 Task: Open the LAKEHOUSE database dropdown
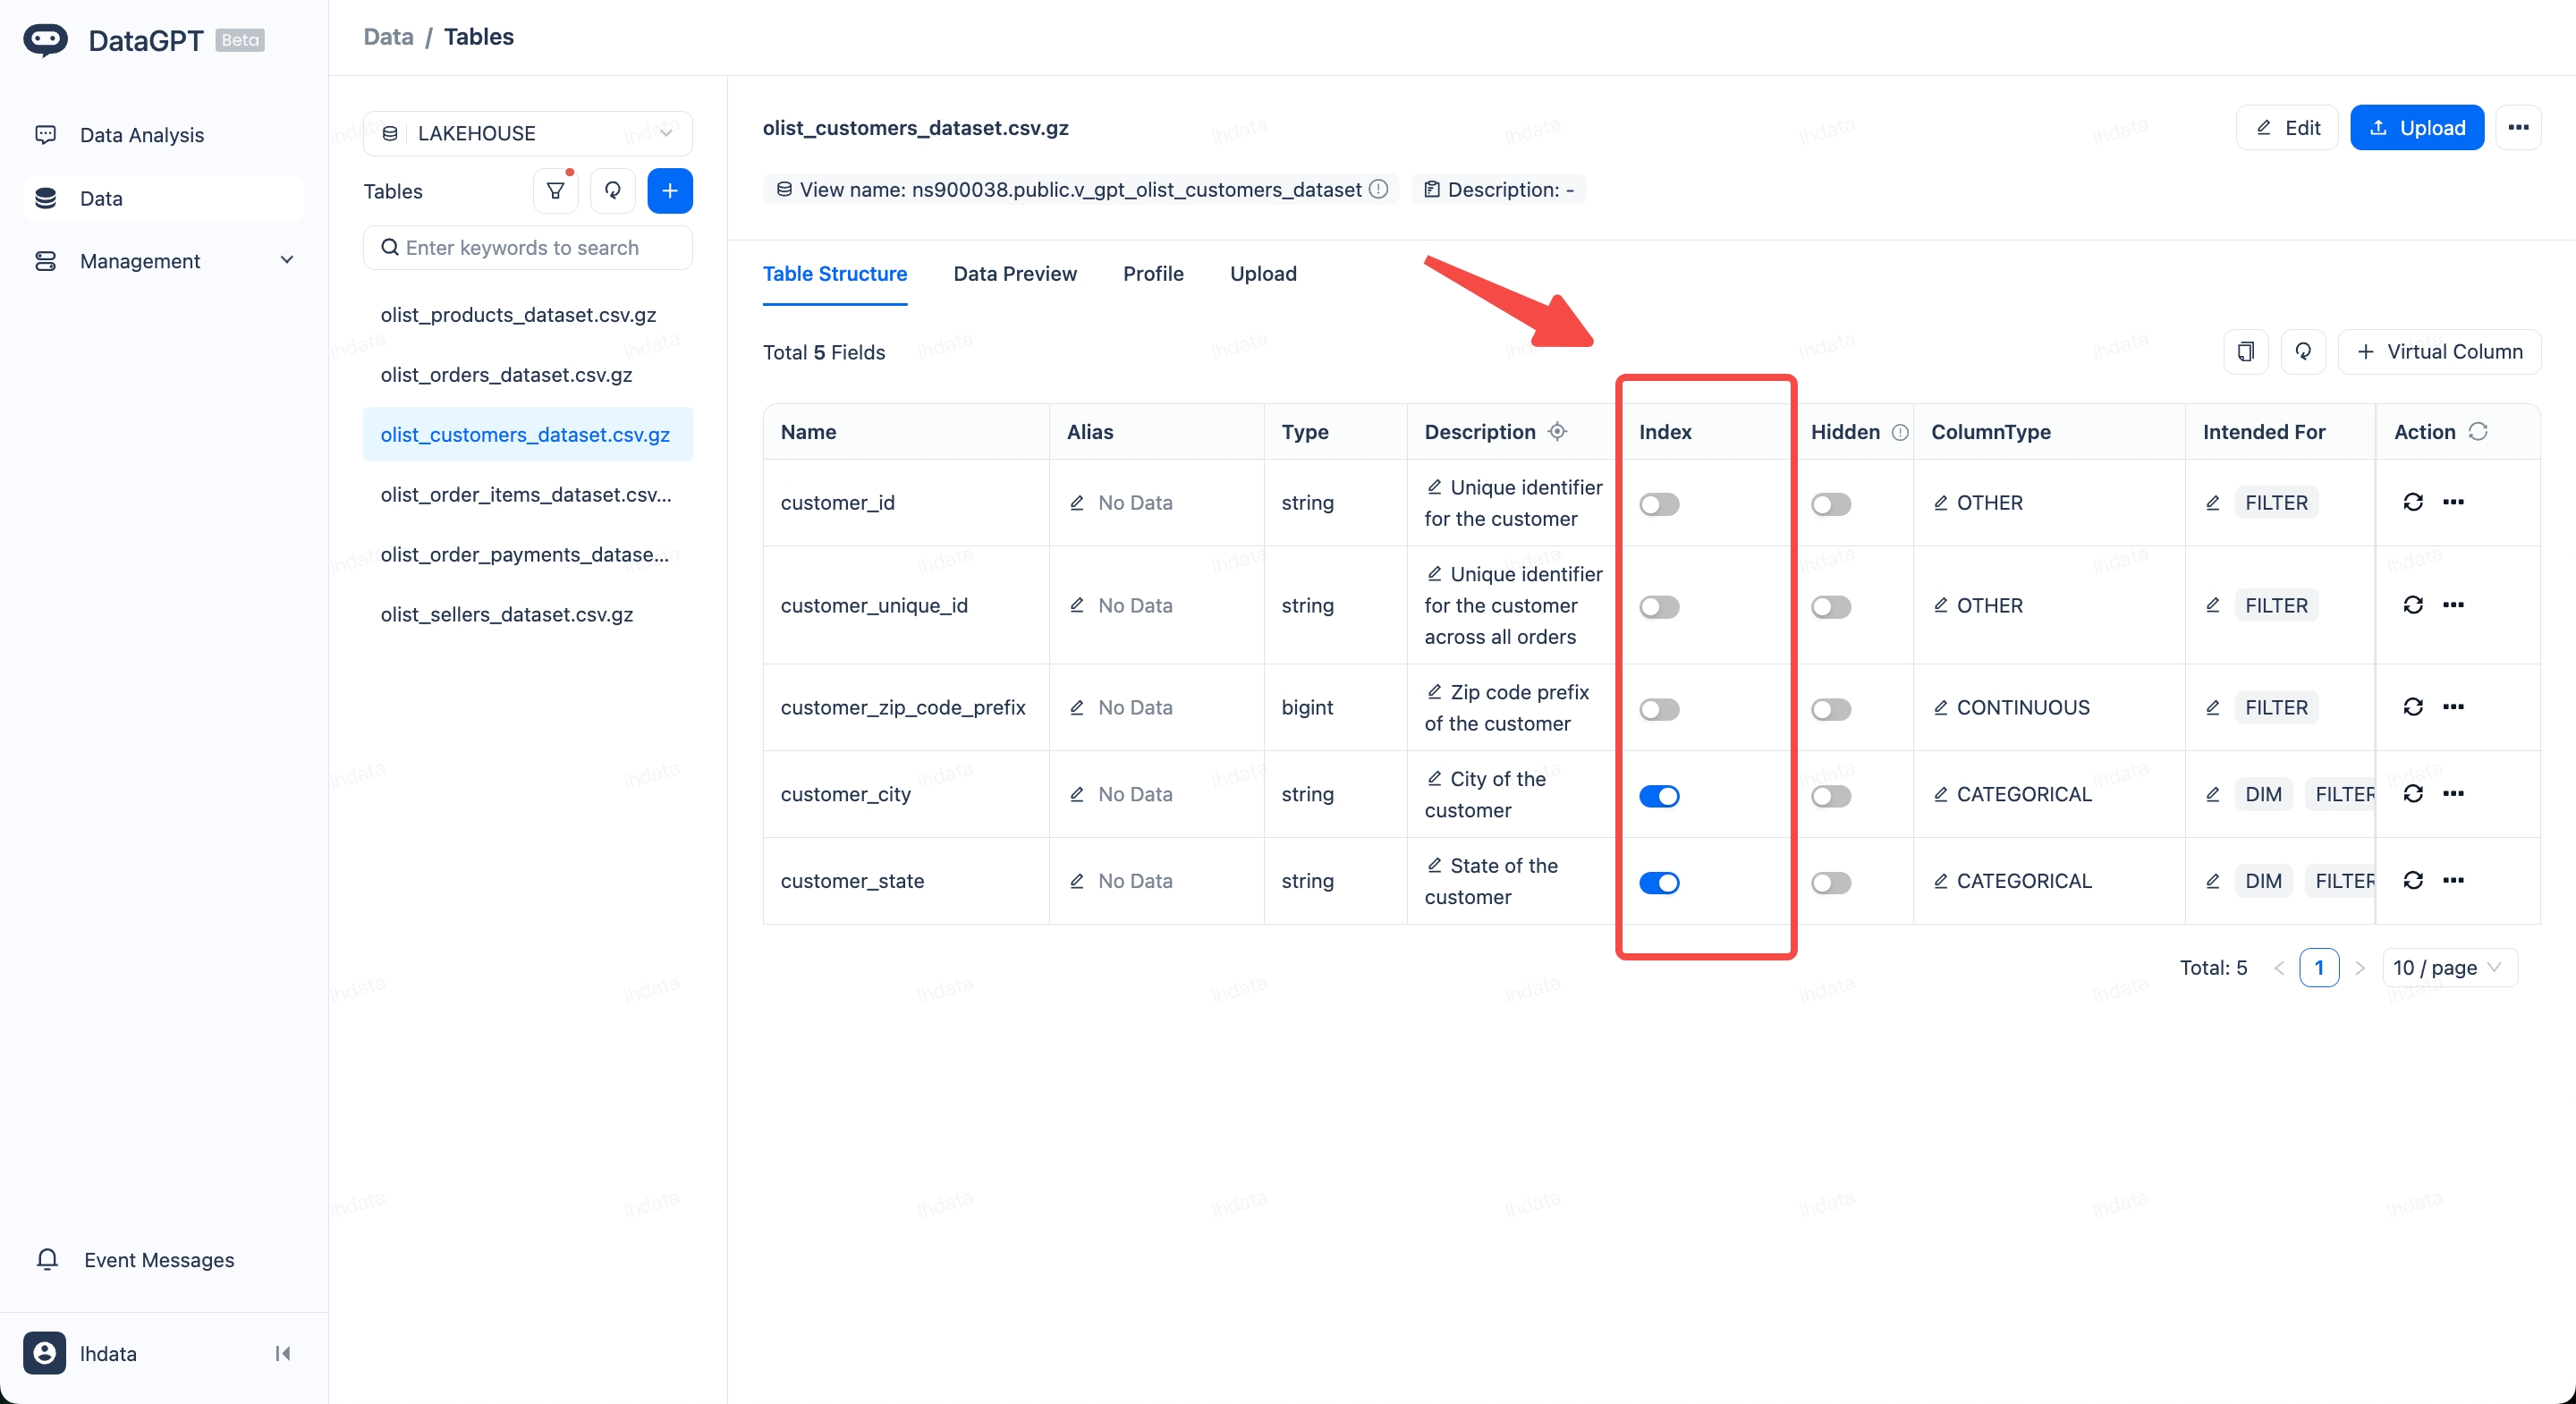pyautogui.click(x=528, y=134)
